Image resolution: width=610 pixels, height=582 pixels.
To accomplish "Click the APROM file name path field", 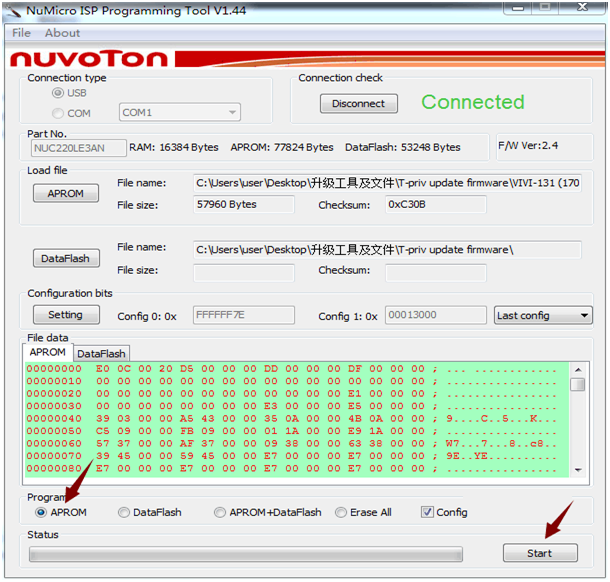I will pyautogui.click(x=387, y=183).
